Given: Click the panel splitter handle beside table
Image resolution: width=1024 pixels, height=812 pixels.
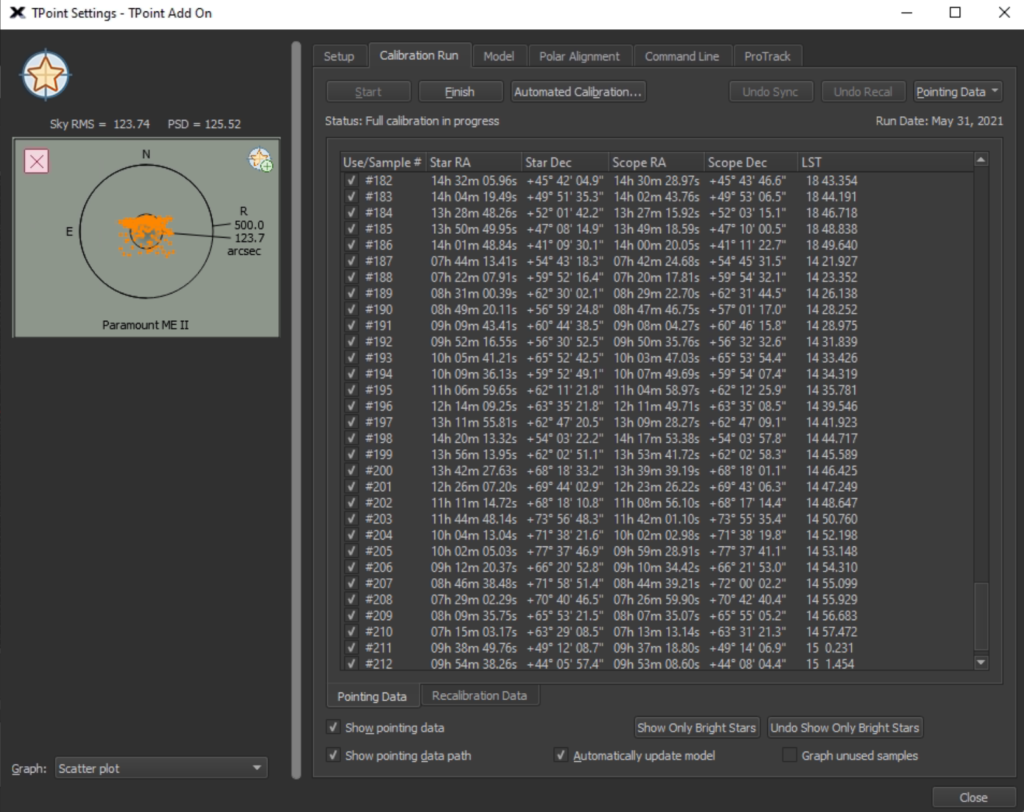Looking at the screenshot, I should (x=296, y=410).
